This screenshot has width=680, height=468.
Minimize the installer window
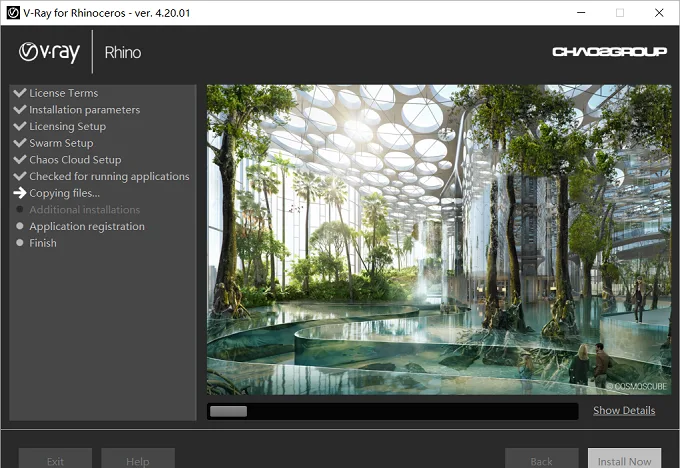click(581, 13)
